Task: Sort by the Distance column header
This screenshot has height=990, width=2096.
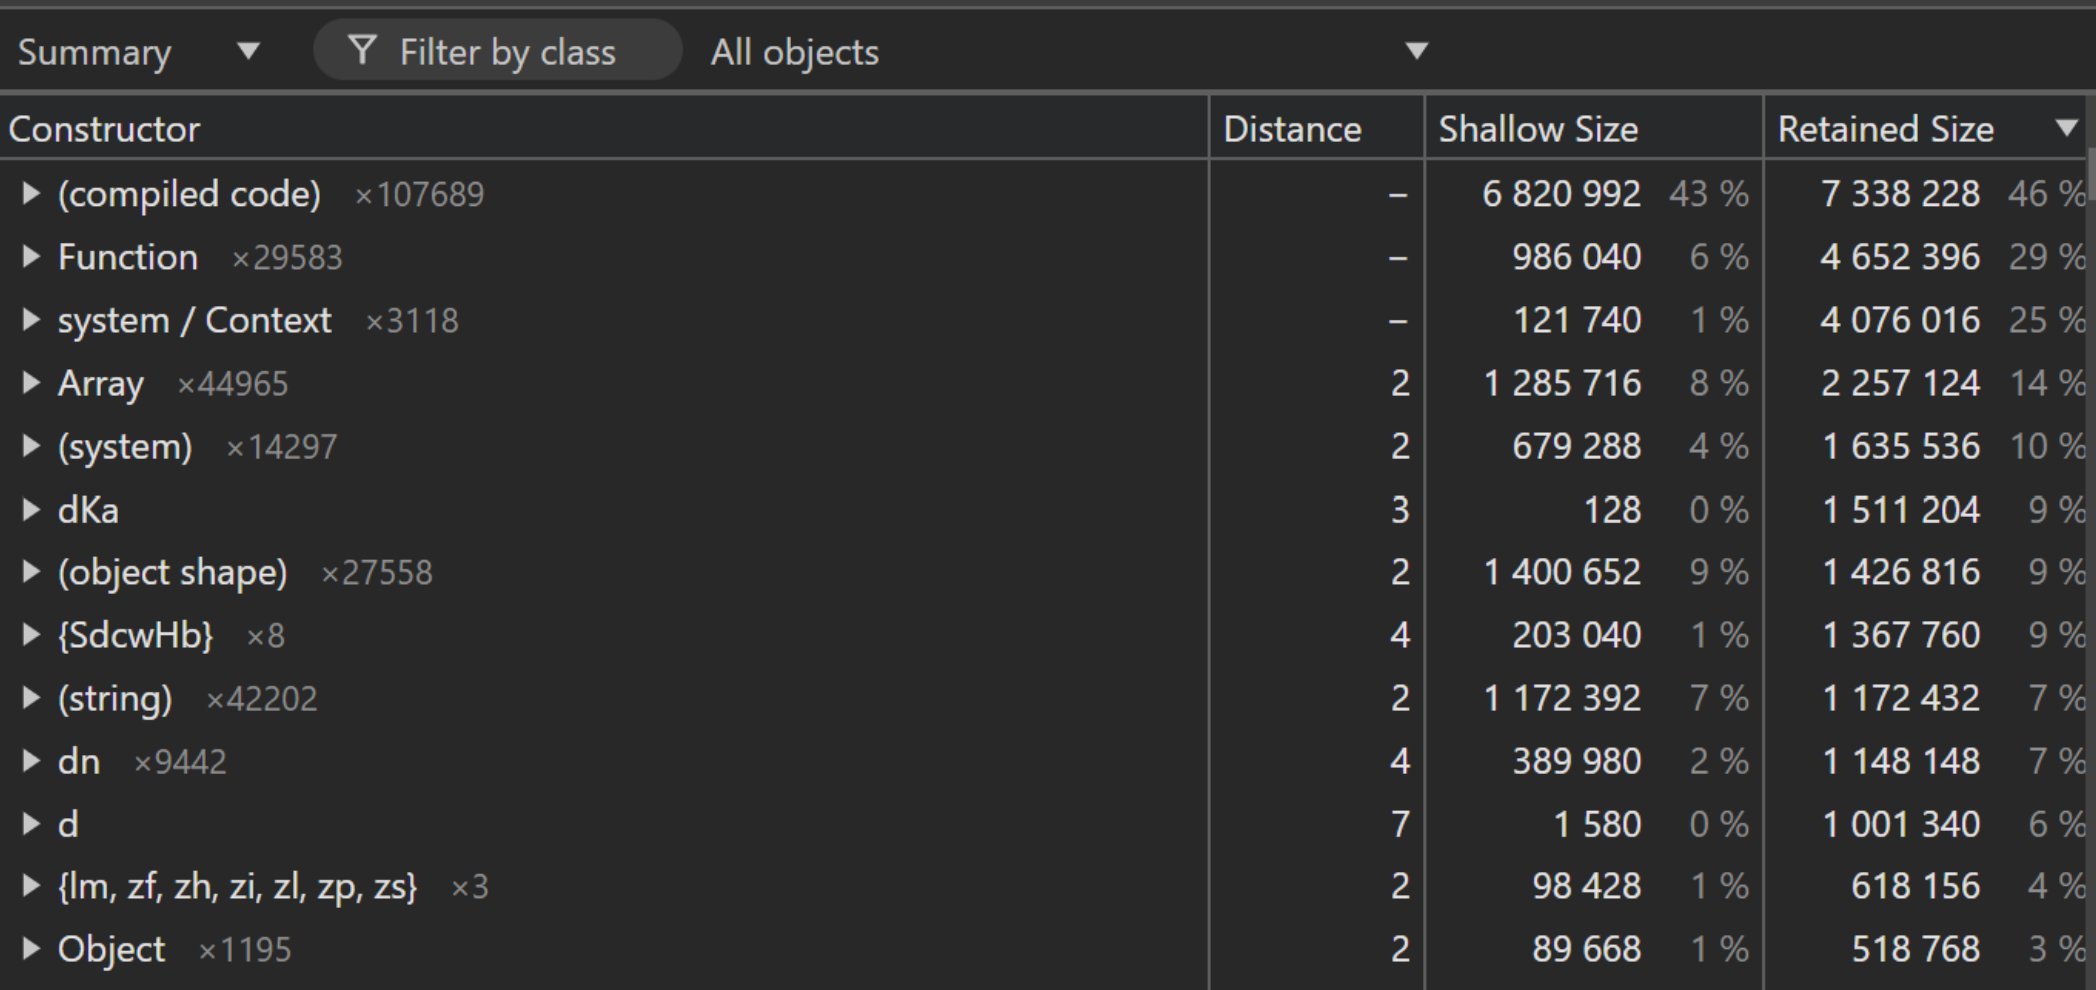Action: [x=1292, y=129]
